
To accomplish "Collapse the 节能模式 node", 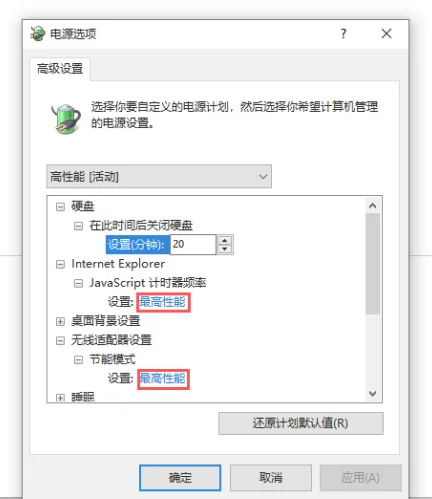I will point(78,360).
